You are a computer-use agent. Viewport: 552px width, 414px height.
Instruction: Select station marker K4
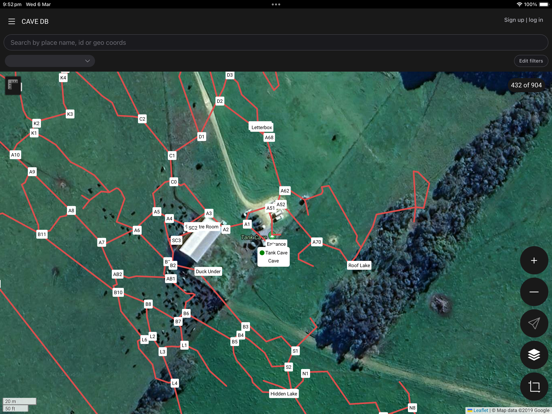[63, 77]
